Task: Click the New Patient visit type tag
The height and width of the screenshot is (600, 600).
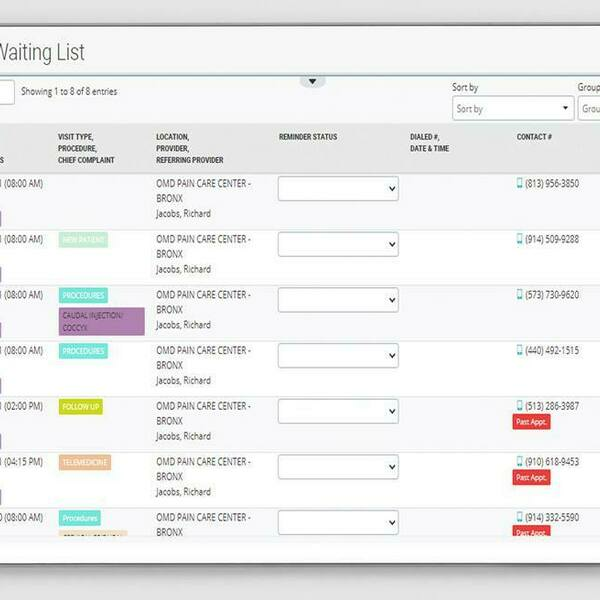Action: [x=83, y=240]
